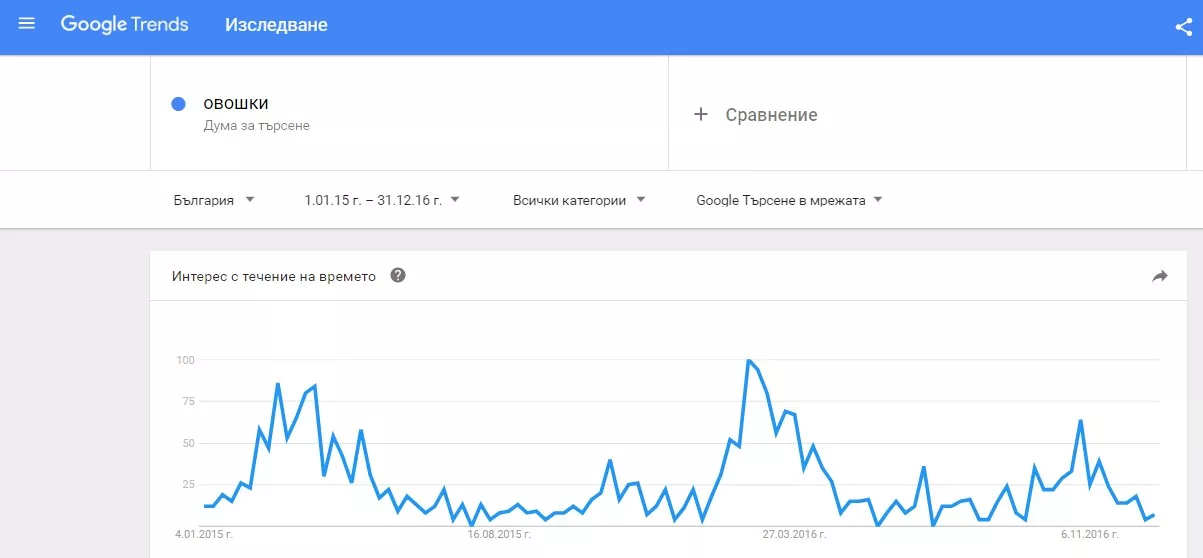Image resolution: width=1203 pixels, height=558 pixels.
Task: Open the Google Търсене в мрежата dropdown
Action: [x=789, y=200]
